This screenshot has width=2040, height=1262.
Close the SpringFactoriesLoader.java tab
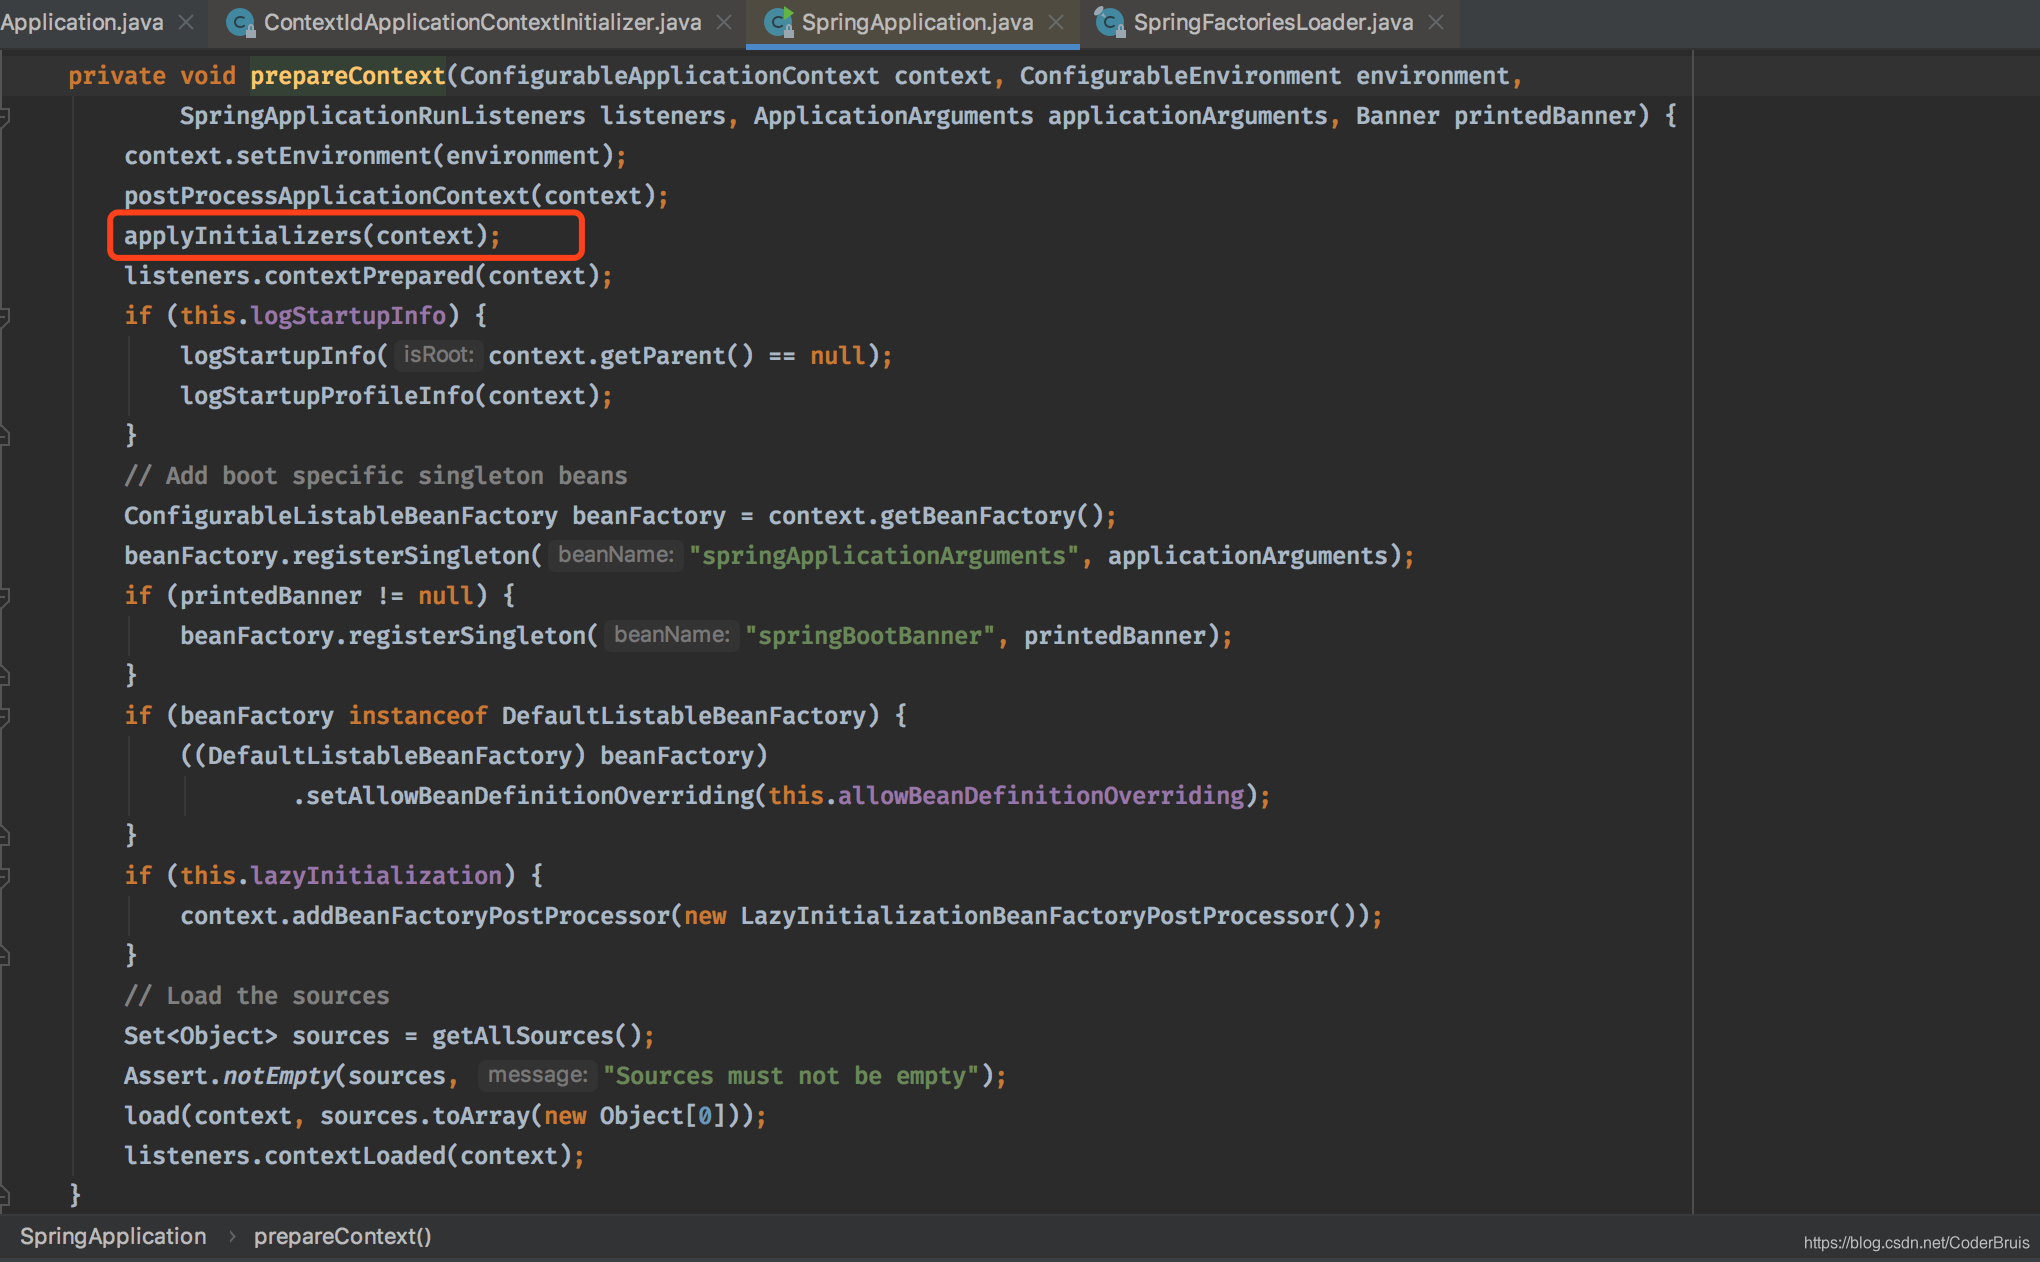pyautogui.click(x=1436, y=22)
